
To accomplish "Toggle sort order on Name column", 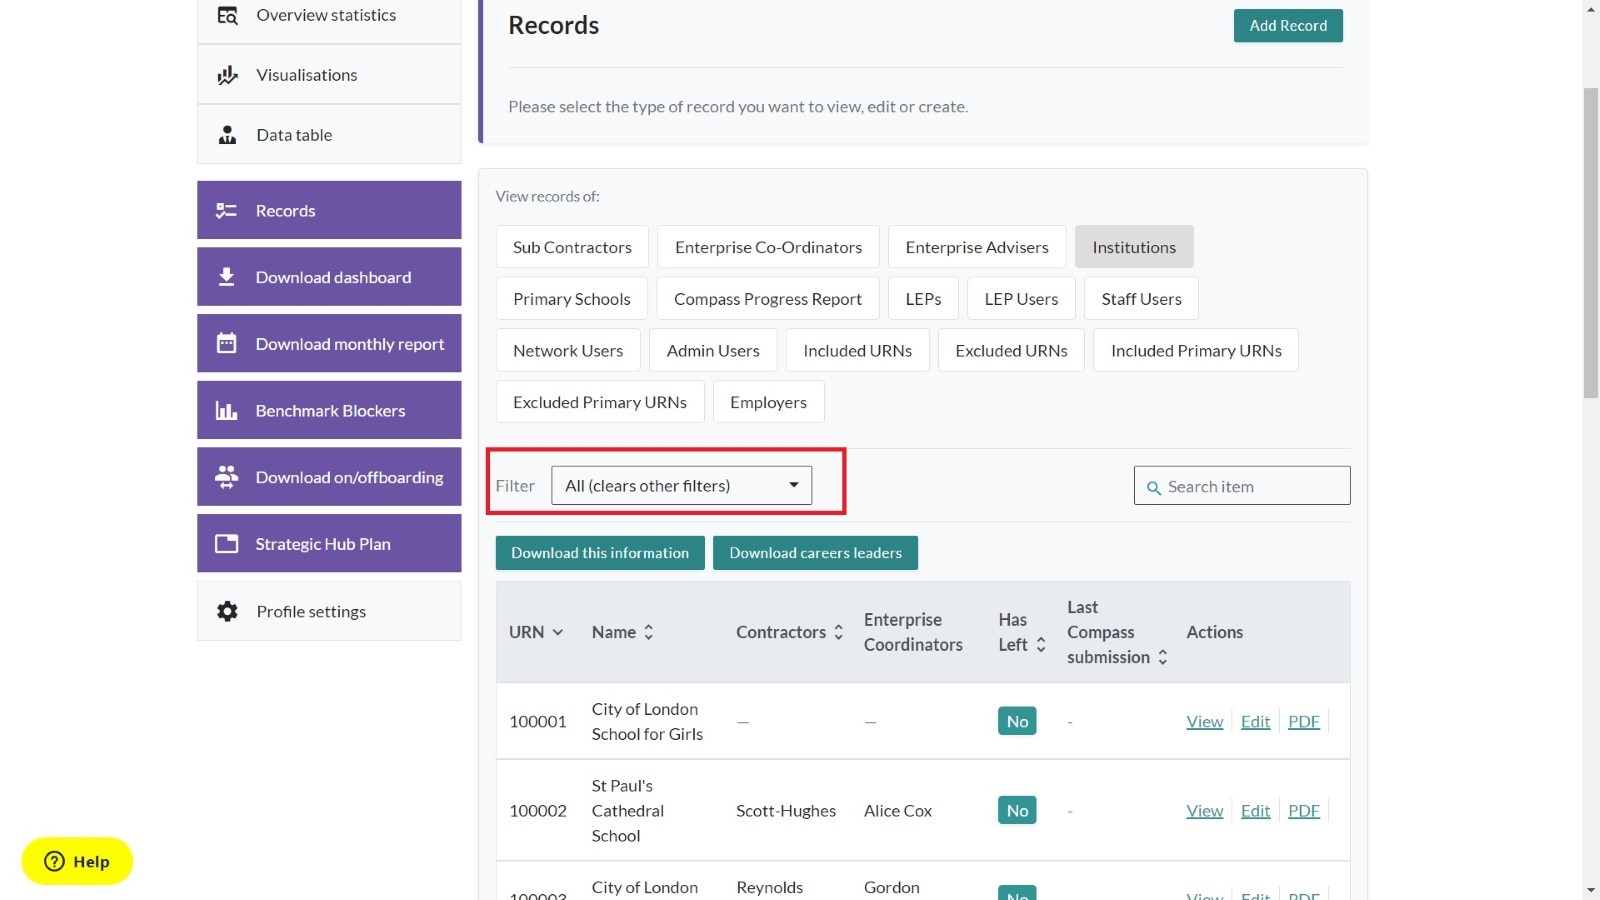I will pyautogui.click(x=649, y=632).
